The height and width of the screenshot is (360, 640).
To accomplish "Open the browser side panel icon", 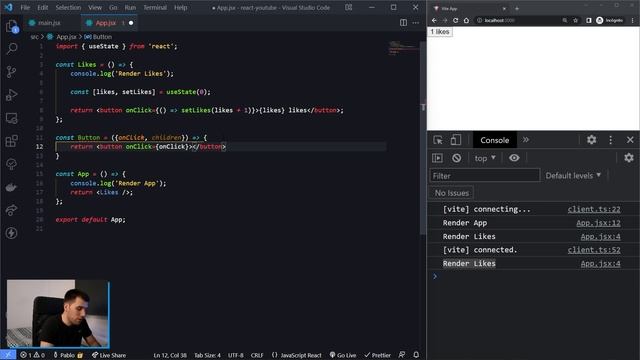I will click(589, 20).
